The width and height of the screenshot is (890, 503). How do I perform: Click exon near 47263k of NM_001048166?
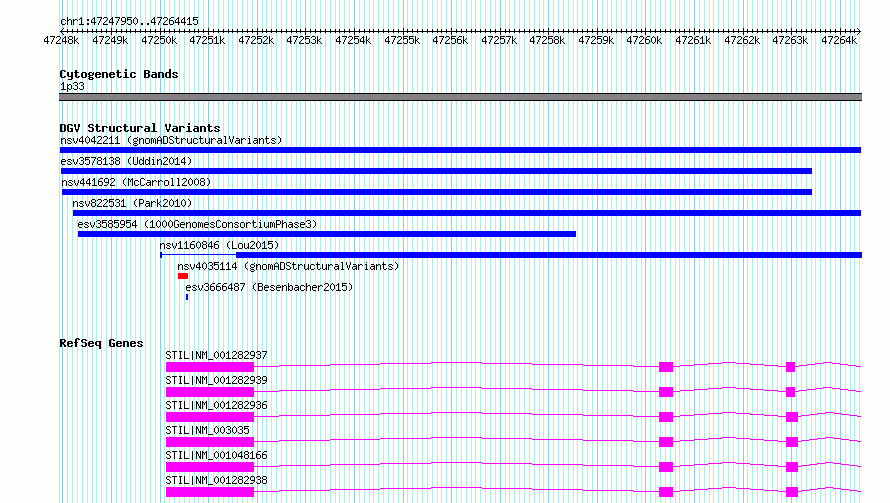coord(792,467)
